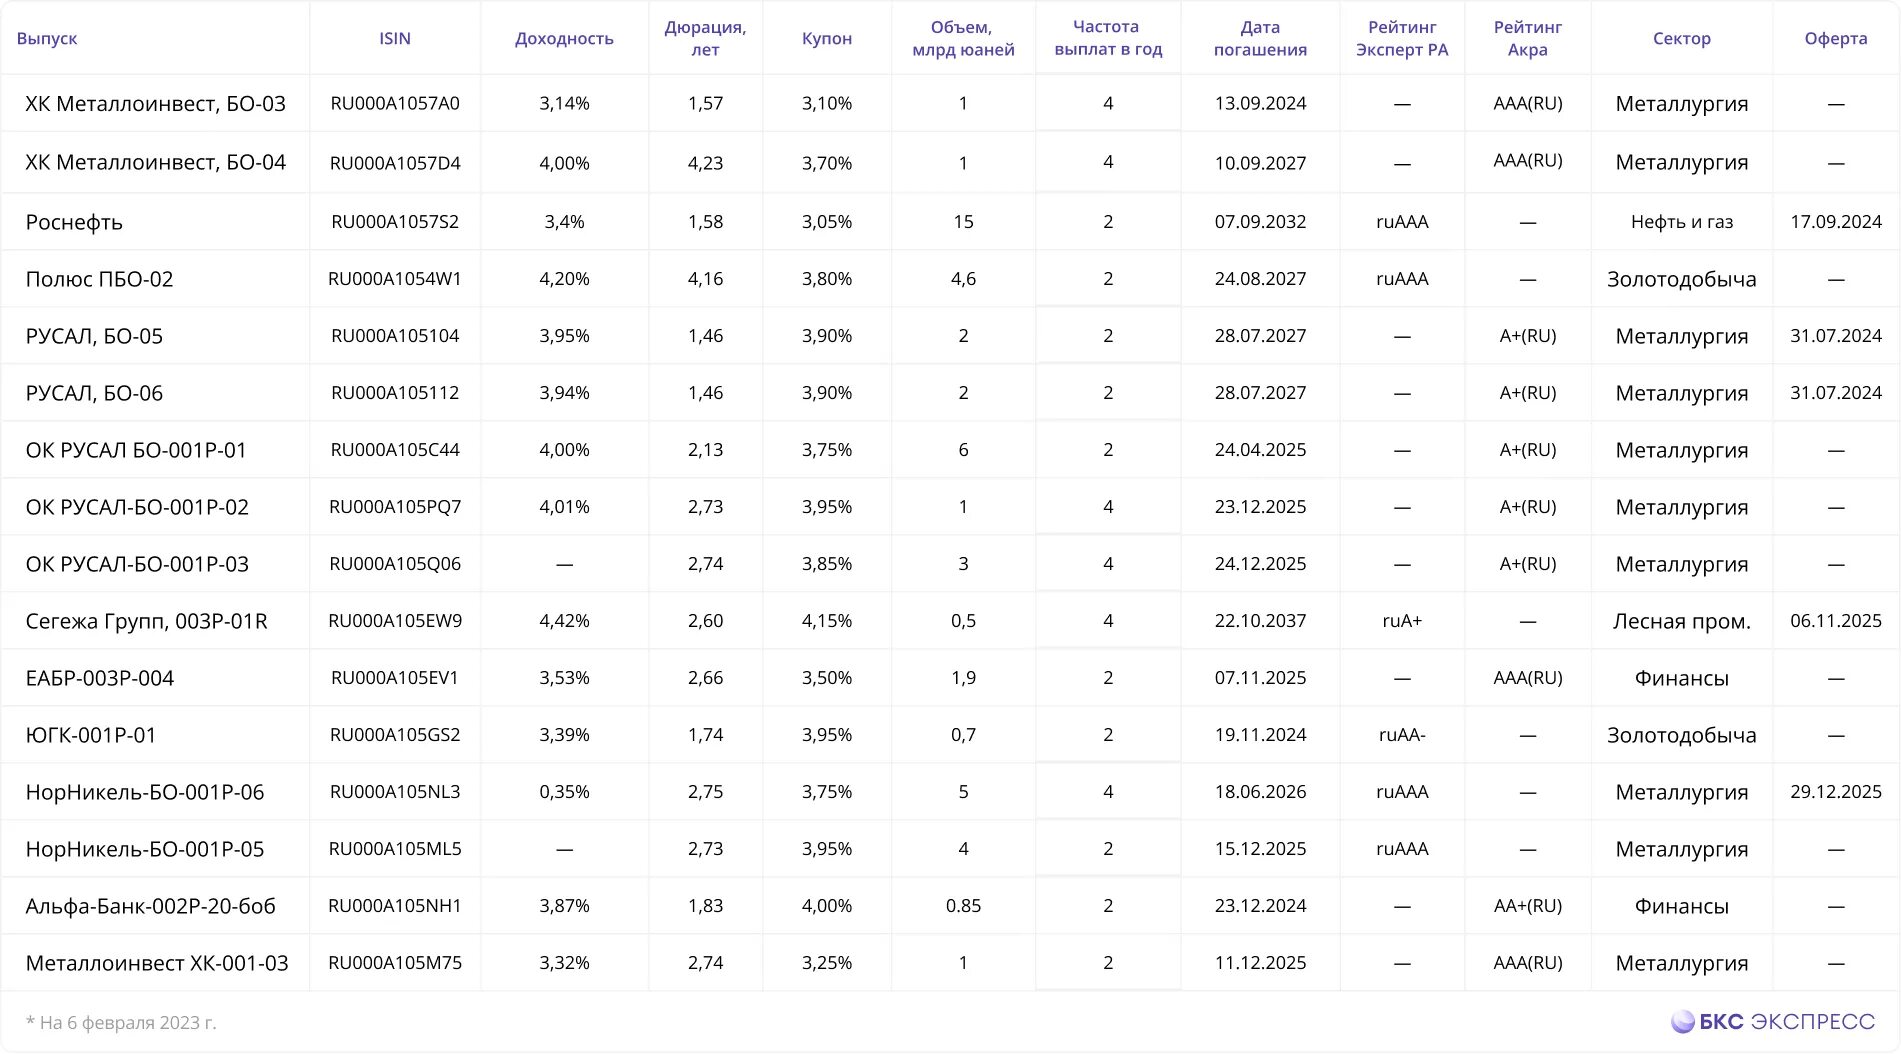Click ISIN 'RU000A1057D4'
The image size is (1901, 1054).
[x=395, y=162]
